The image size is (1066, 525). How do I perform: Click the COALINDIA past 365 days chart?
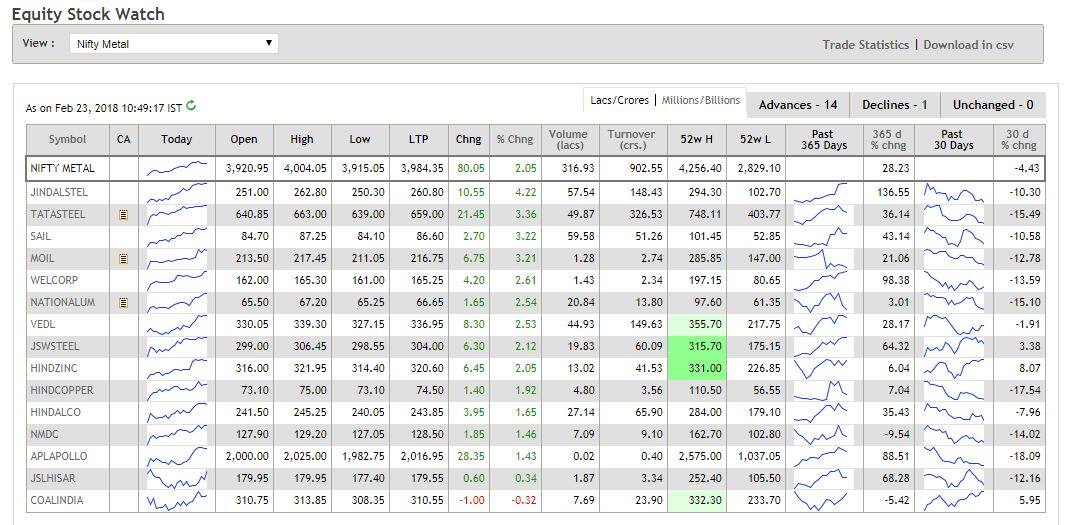click(x=820, y=500)
